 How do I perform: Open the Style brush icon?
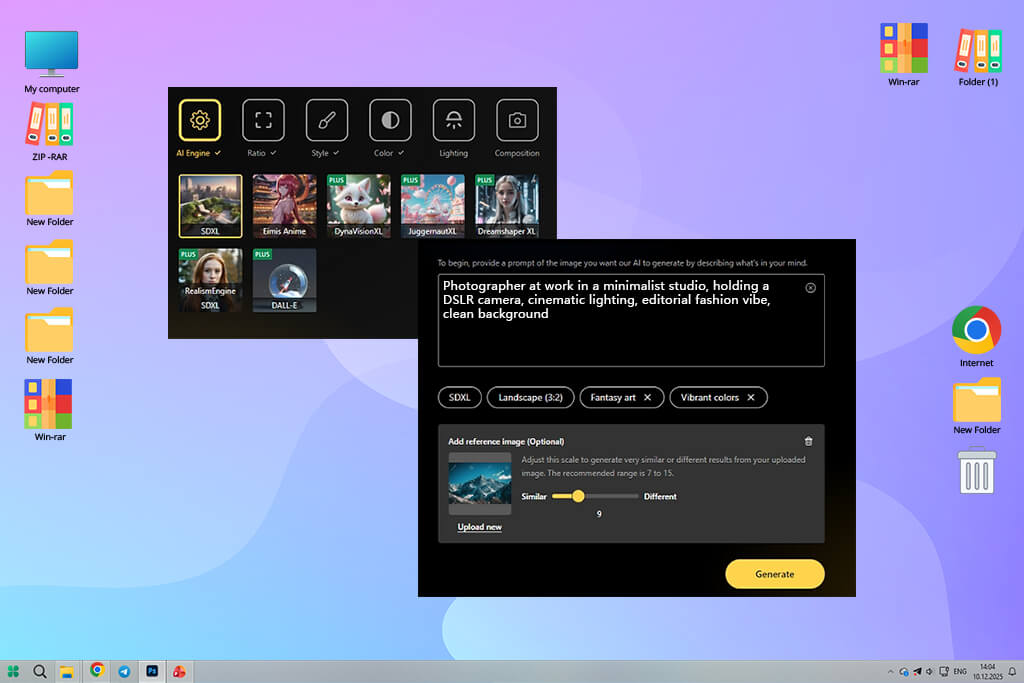point(327,120)
